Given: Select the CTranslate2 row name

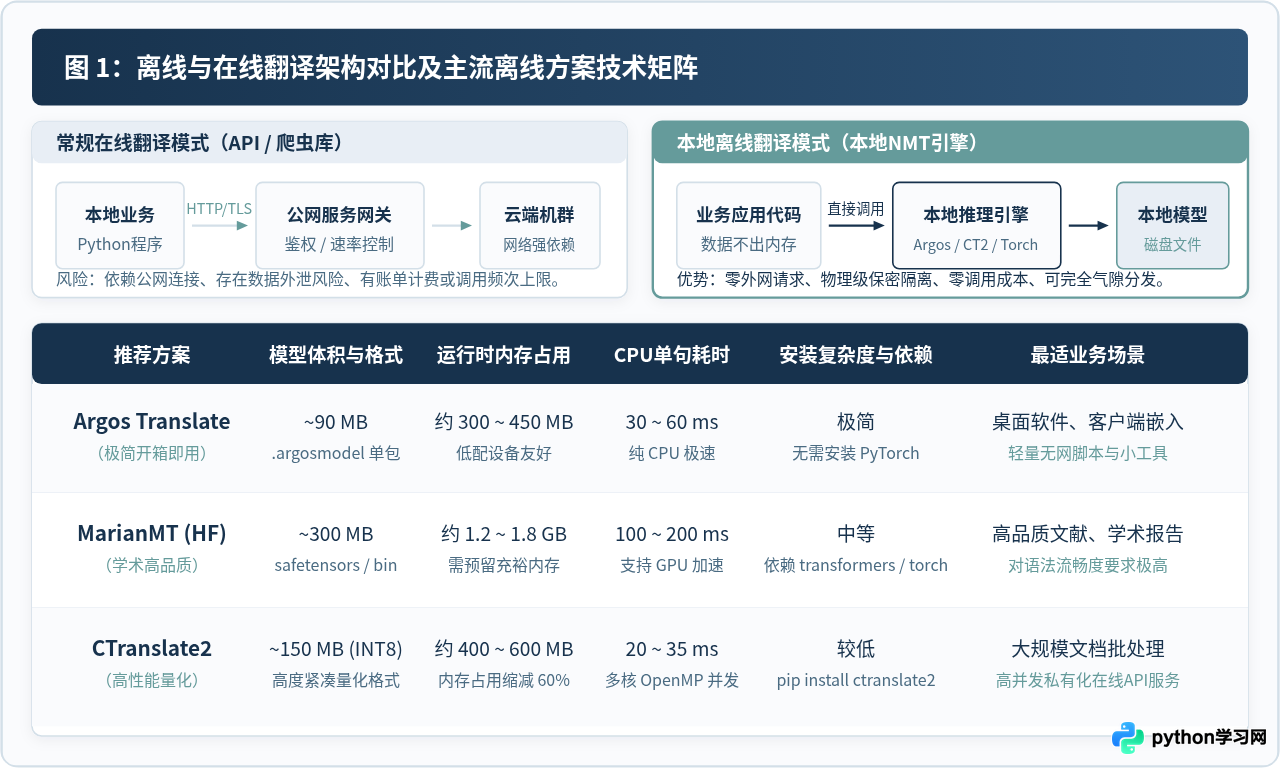Looking at the screenshot, I should (x=152, y=648).
